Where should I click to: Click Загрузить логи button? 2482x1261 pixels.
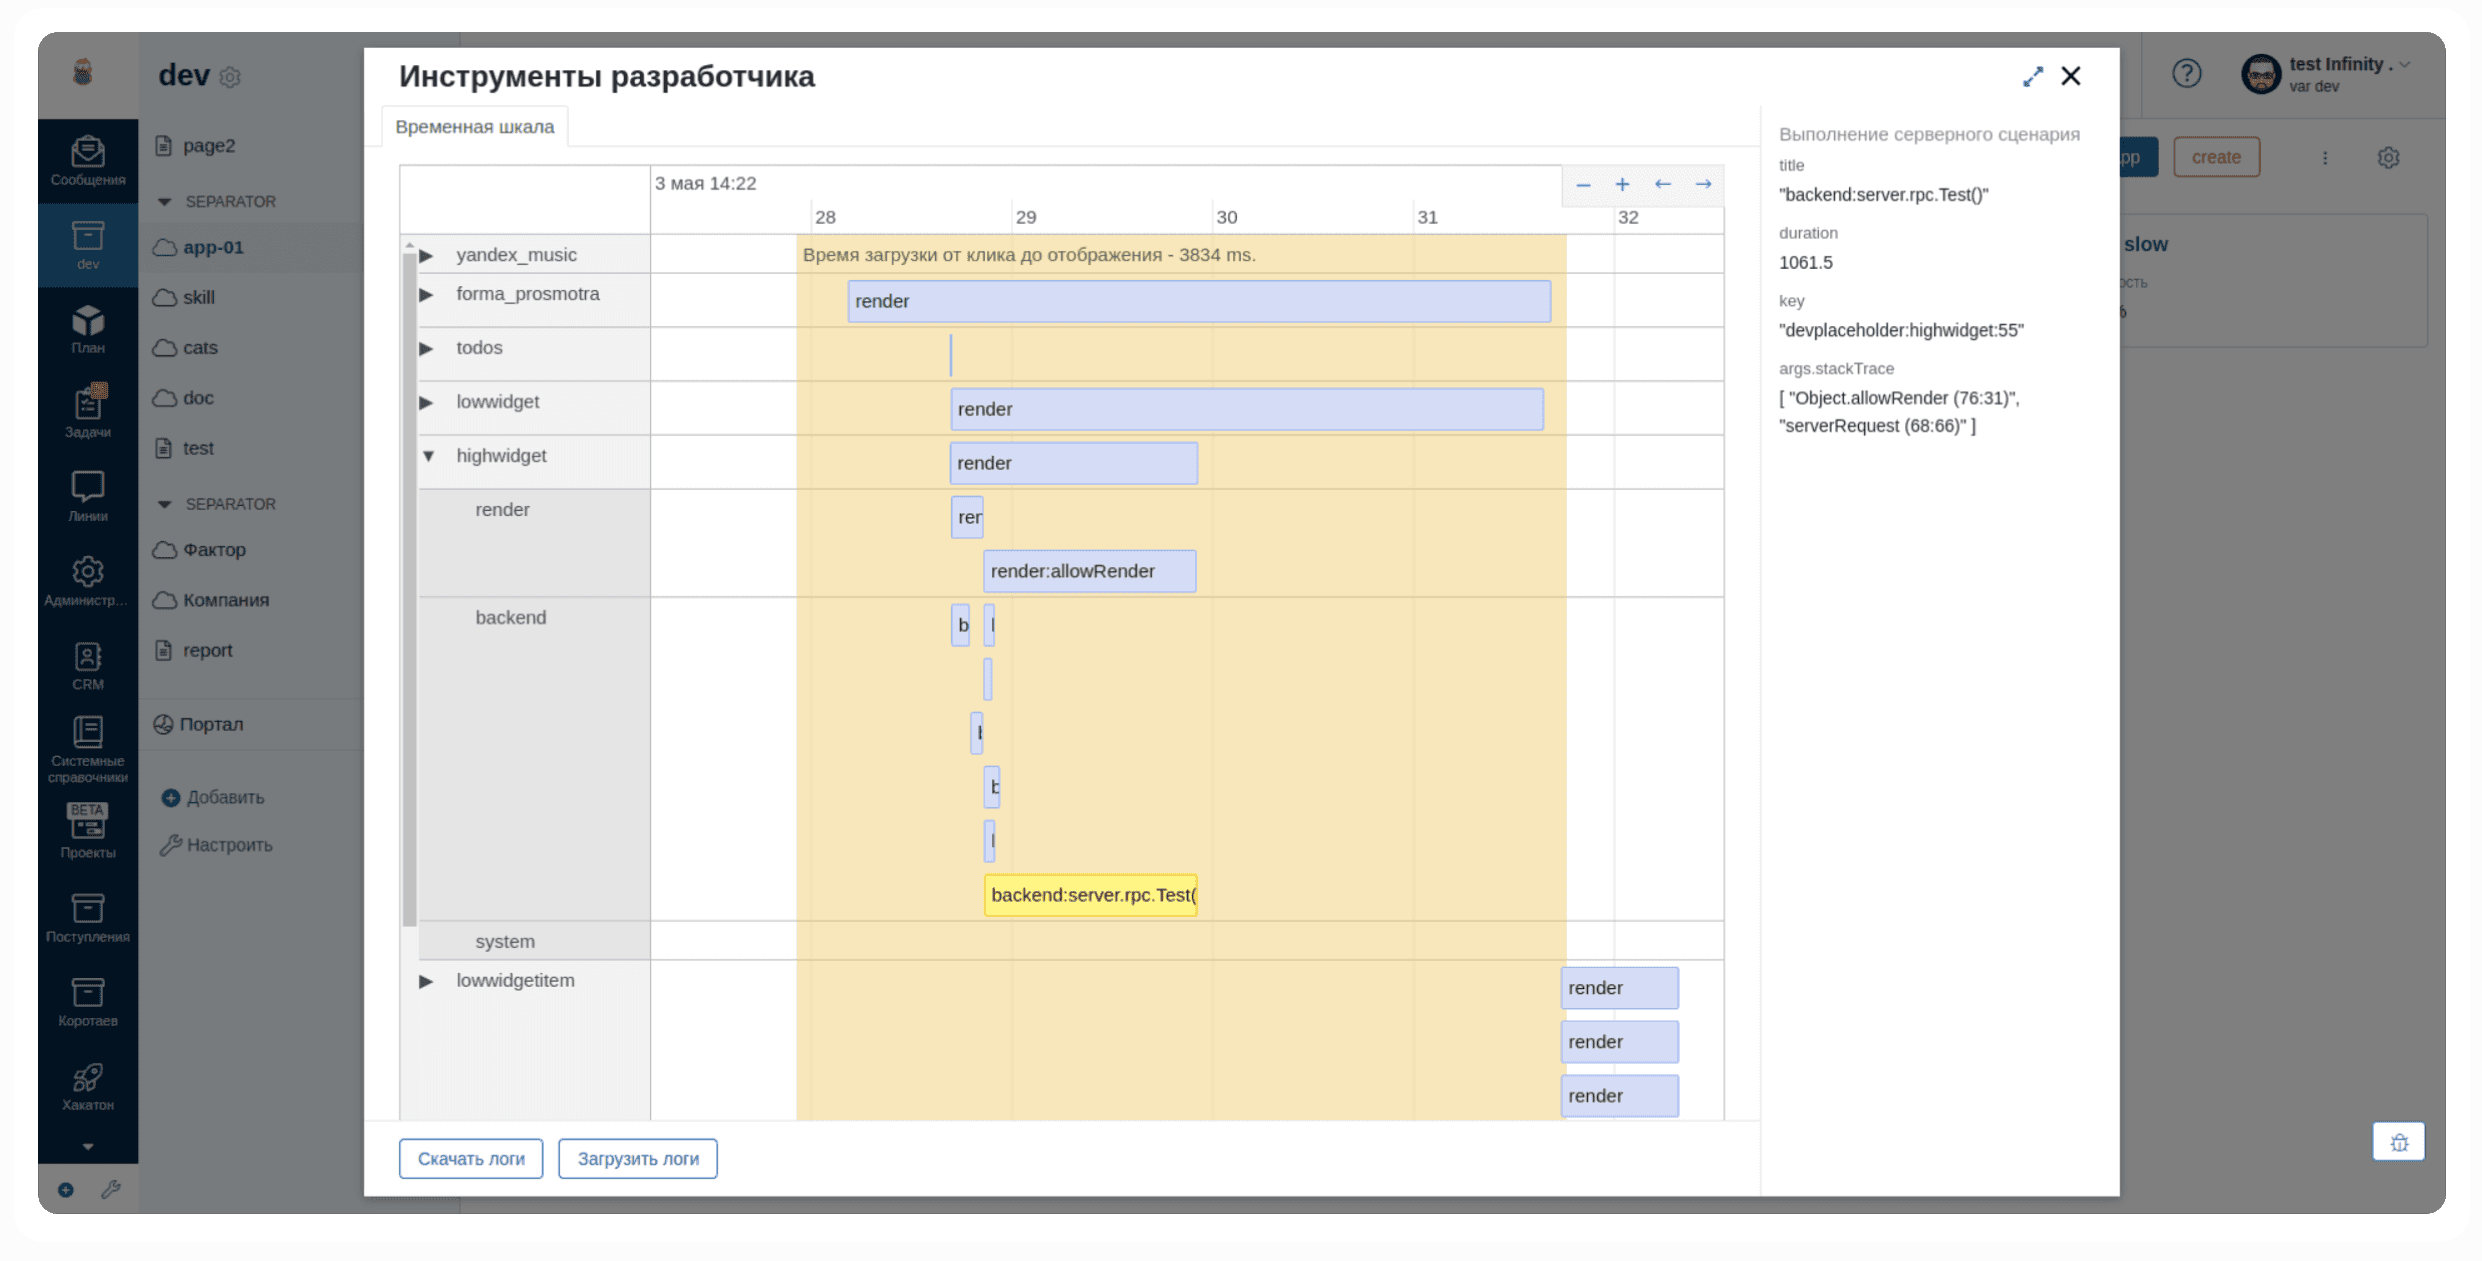coord(637,1159)
